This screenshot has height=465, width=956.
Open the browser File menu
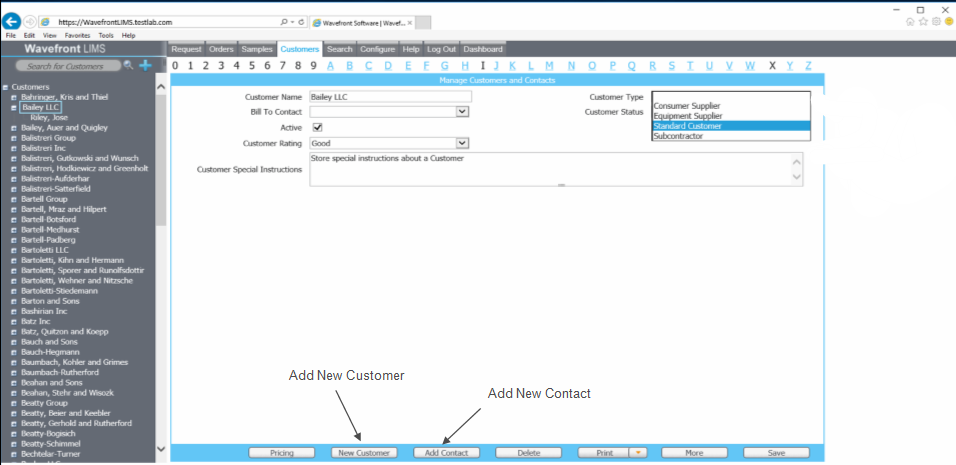pos(10,36)
